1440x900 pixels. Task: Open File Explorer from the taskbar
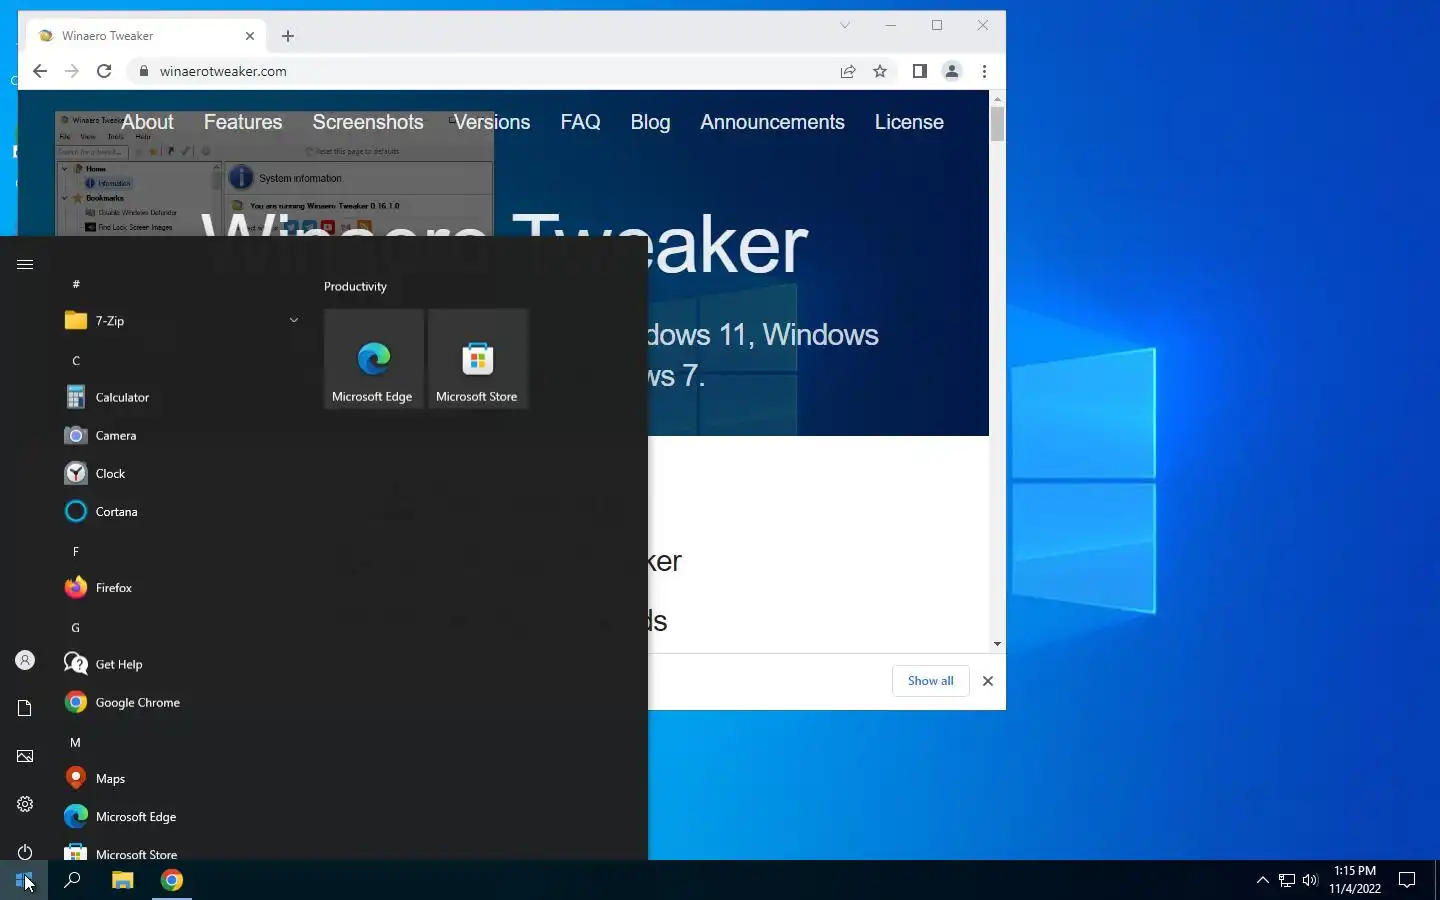tap(122, 880)
